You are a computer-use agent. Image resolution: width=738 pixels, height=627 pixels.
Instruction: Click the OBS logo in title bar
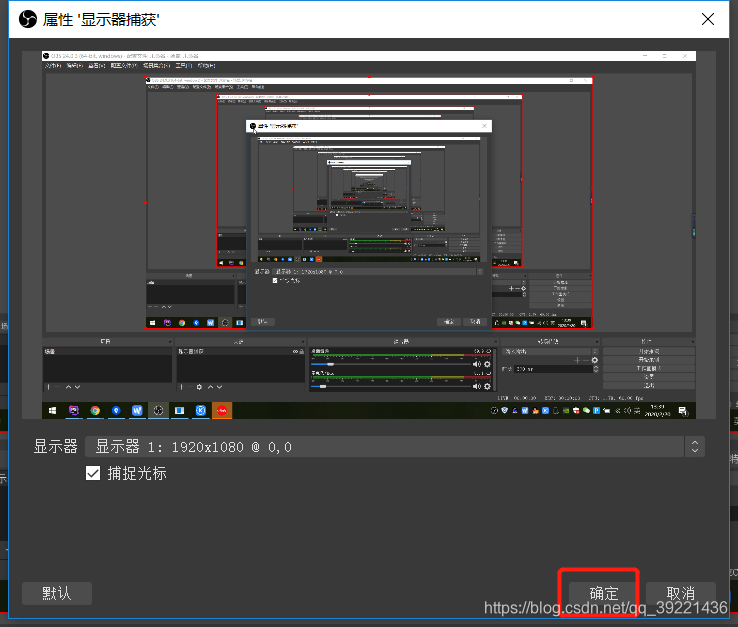pos(28,19)
